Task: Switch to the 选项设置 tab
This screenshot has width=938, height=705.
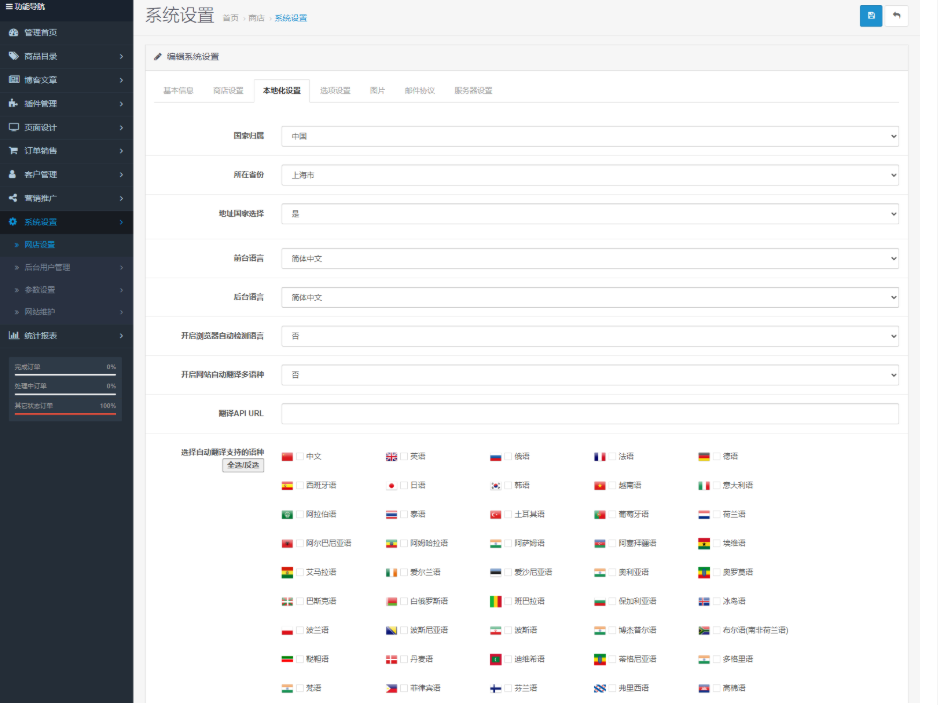Action: click(335, 91)
